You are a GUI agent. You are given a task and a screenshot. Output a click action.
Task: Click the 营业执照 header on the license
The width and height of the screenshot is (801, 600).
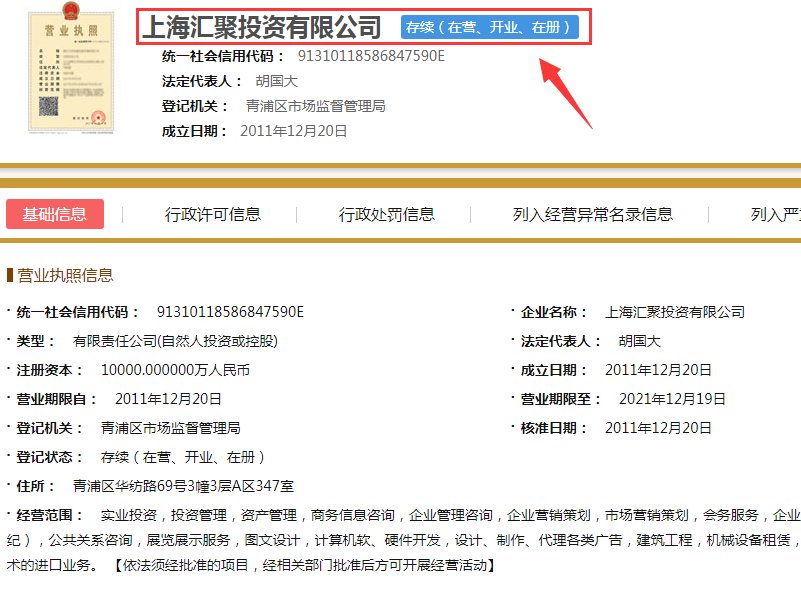click(x=72, y=29)
